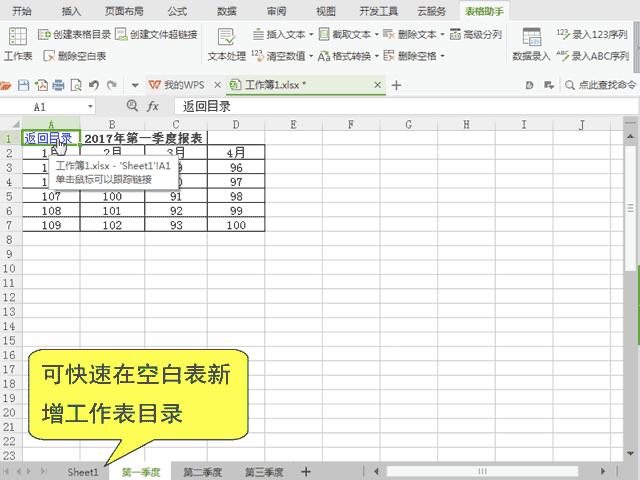Close the 我的WPS tab
640x480 pixels.
[x=218, y=85]
